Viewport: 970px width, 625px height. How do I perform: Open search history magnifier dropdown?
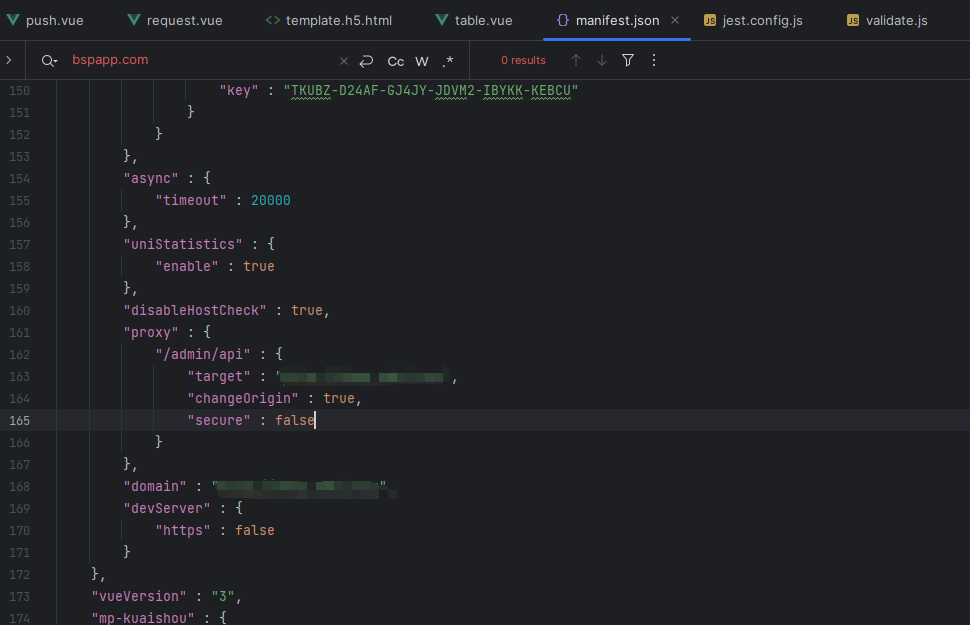[x=49, y=61]
